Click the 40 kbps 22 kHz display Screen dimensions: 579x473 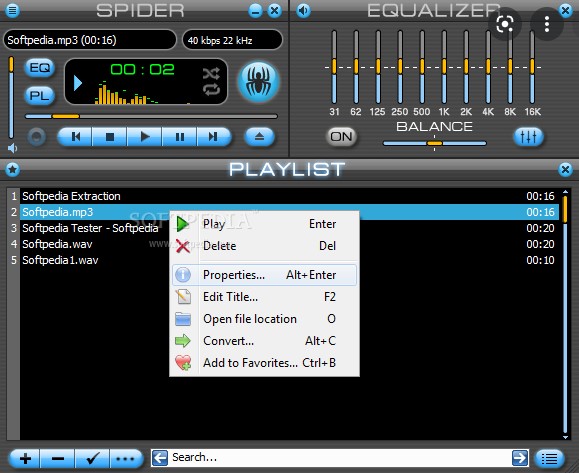(232, 40)
